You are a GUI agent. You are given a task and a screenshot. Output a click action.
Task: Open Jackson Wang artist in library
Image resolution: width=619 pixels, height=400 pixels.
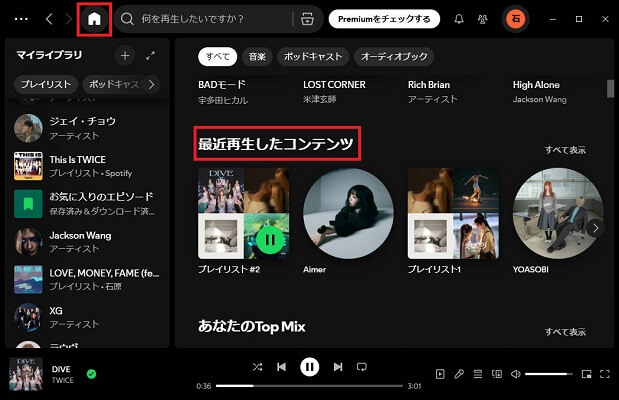87,242
